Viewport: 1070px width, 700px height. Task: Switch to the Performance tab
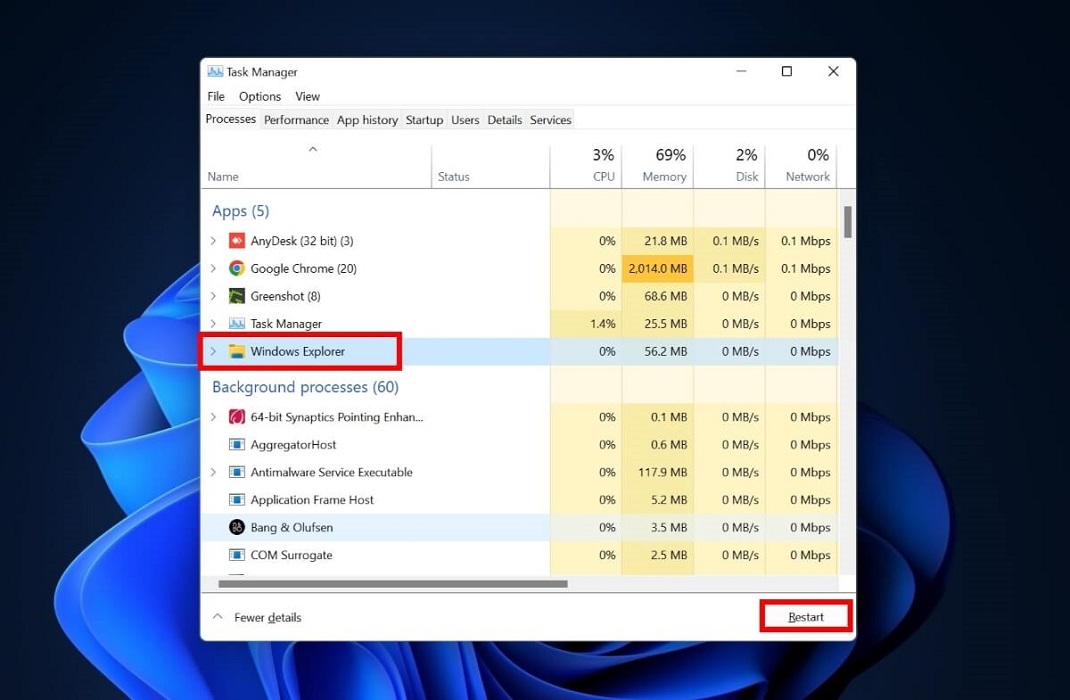[296, 119]
